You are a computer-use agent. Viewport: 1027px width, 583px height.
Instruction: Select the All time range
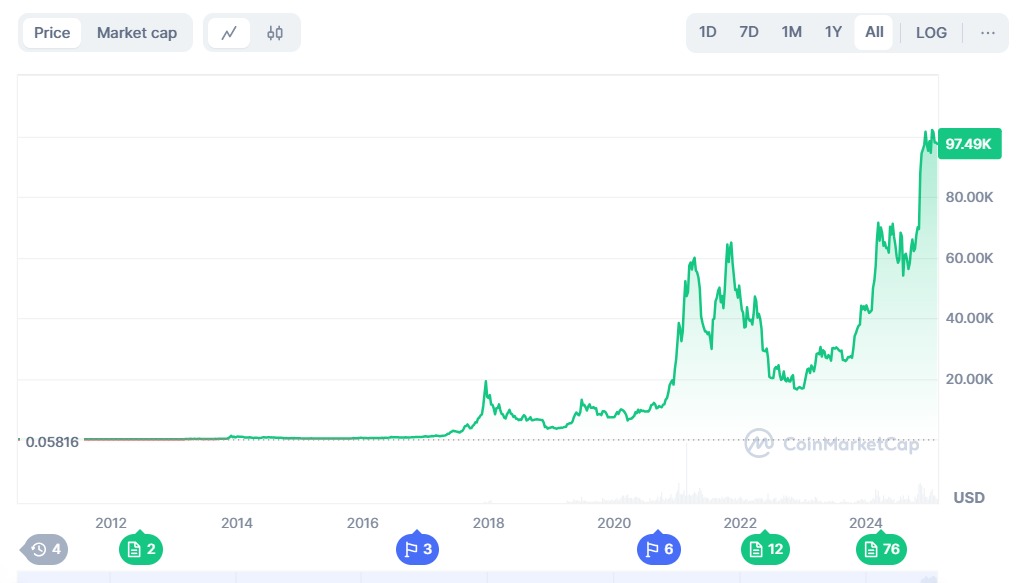point(874,32)
